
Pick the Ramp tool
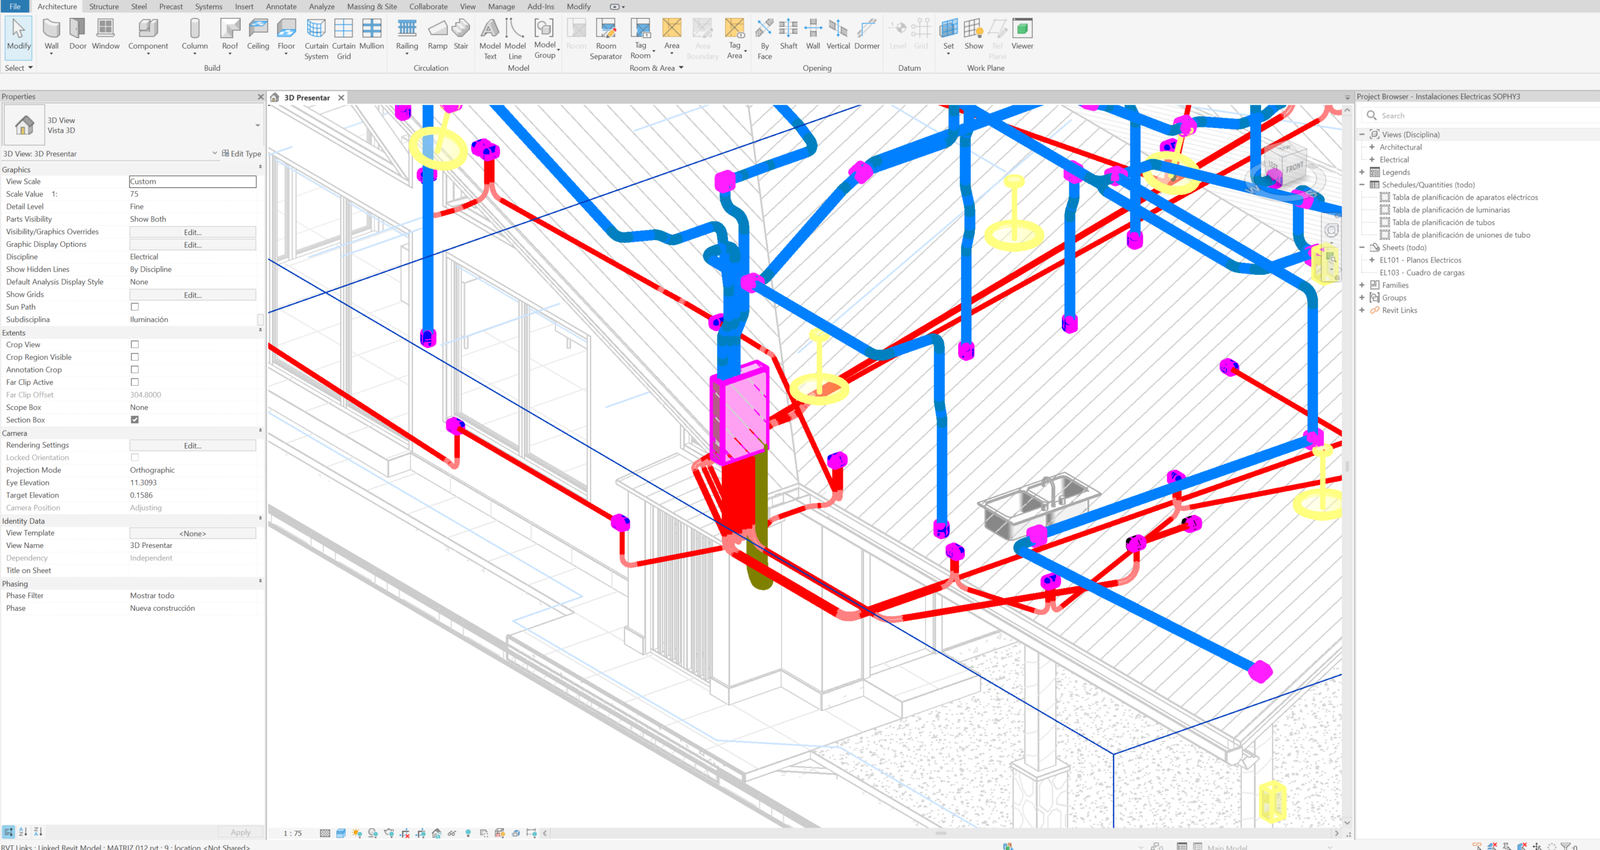438,34
